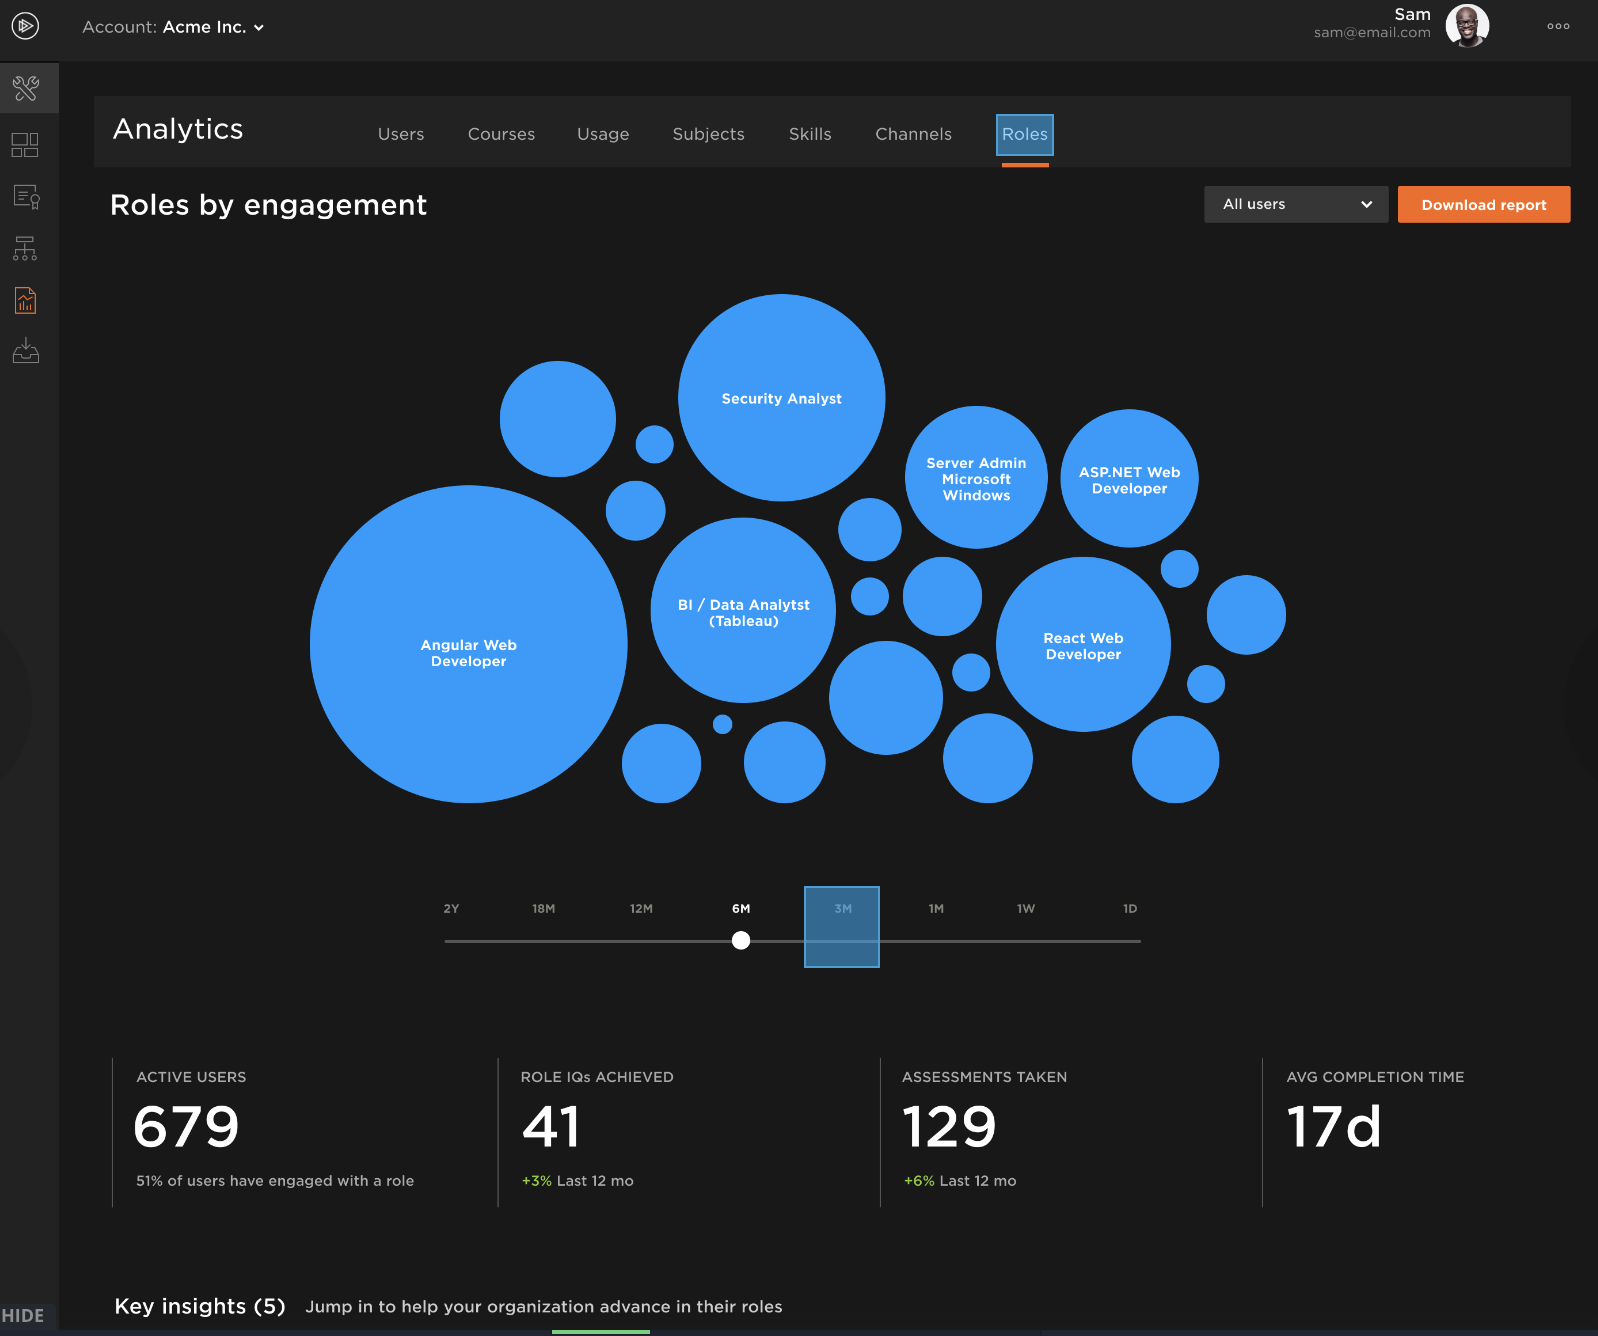
Task: Select the Security Analyst bubble
Action: pos(782,398)
